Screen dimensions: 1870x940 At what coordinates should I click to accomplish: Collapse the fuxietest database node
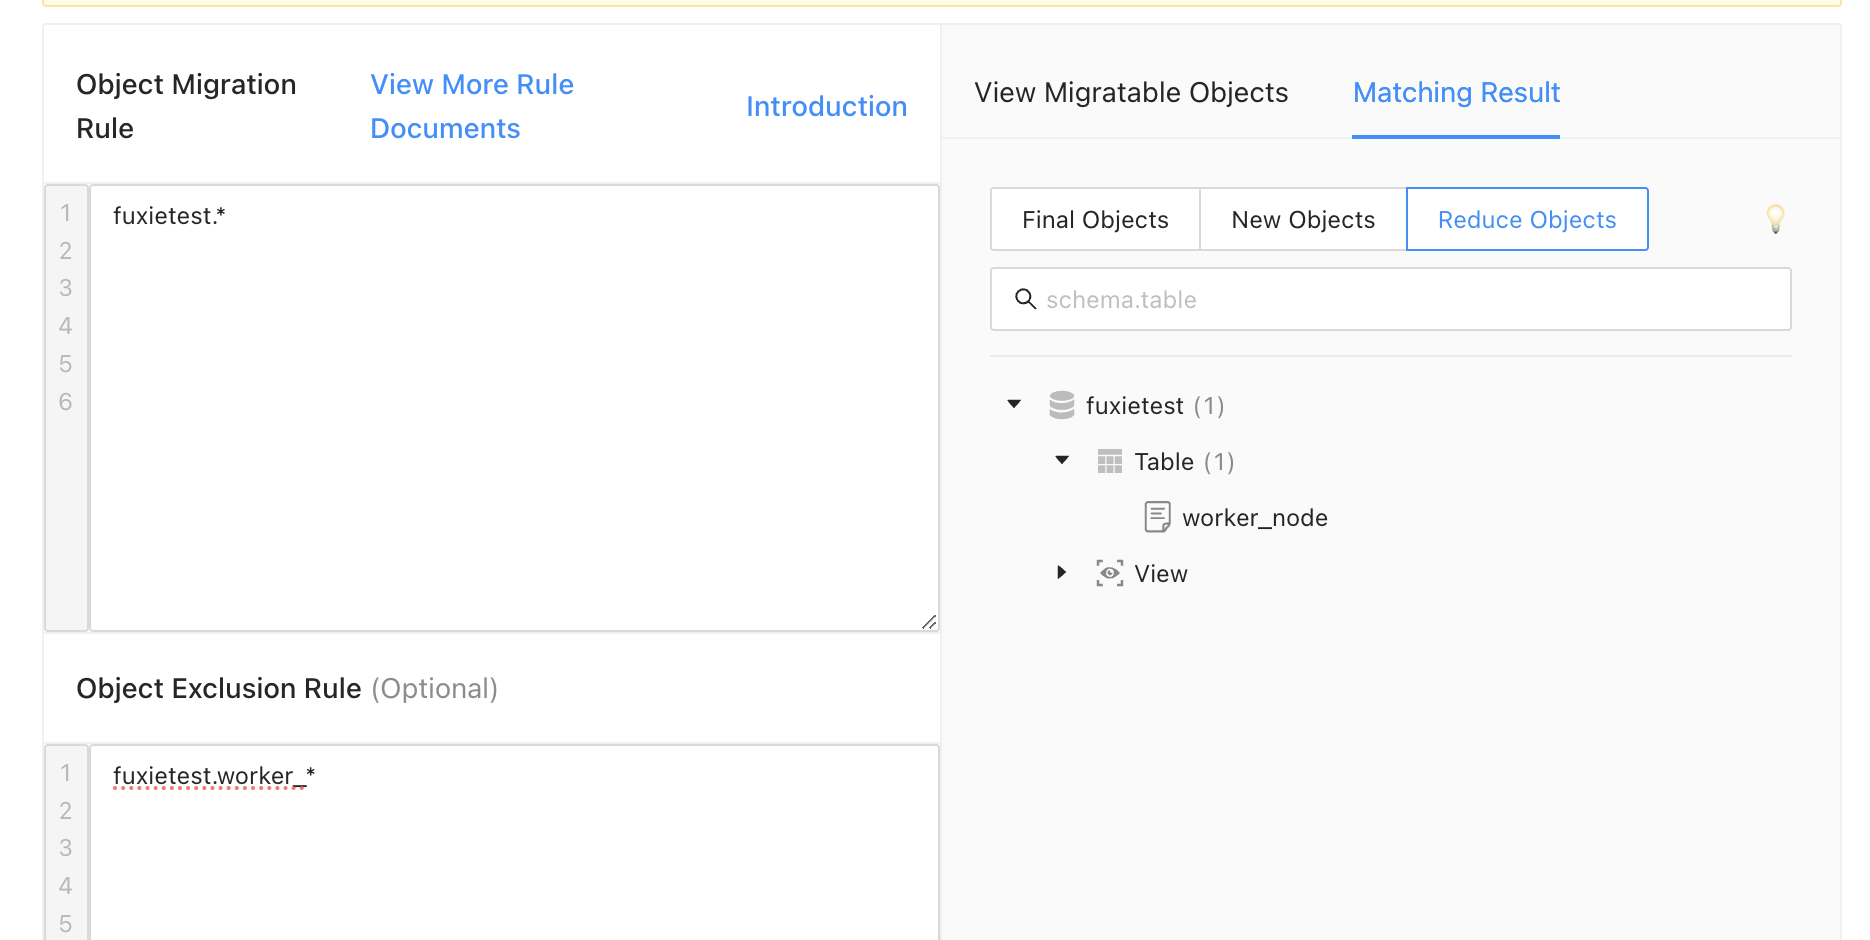(x=1014, y=404)
